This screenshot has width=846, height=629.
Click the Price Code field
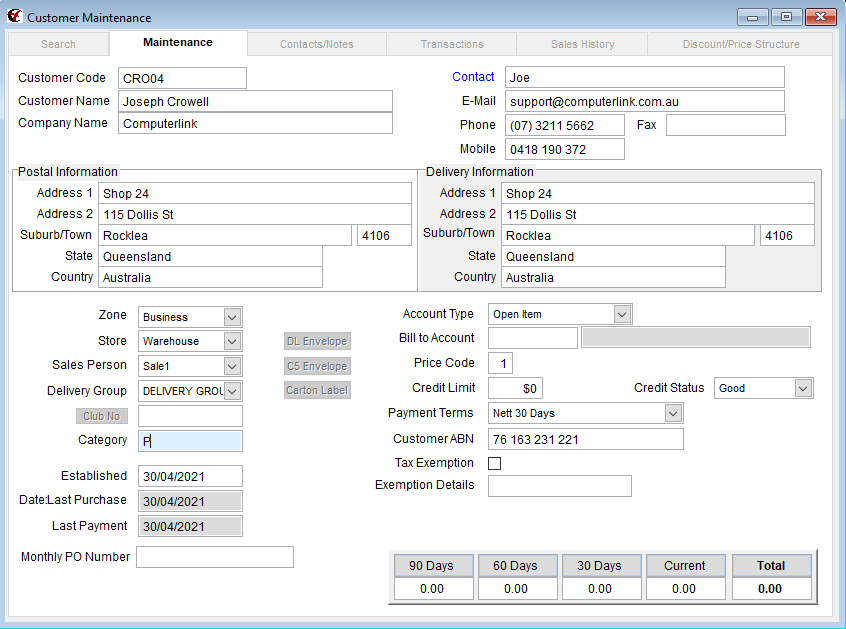[500, 363]
